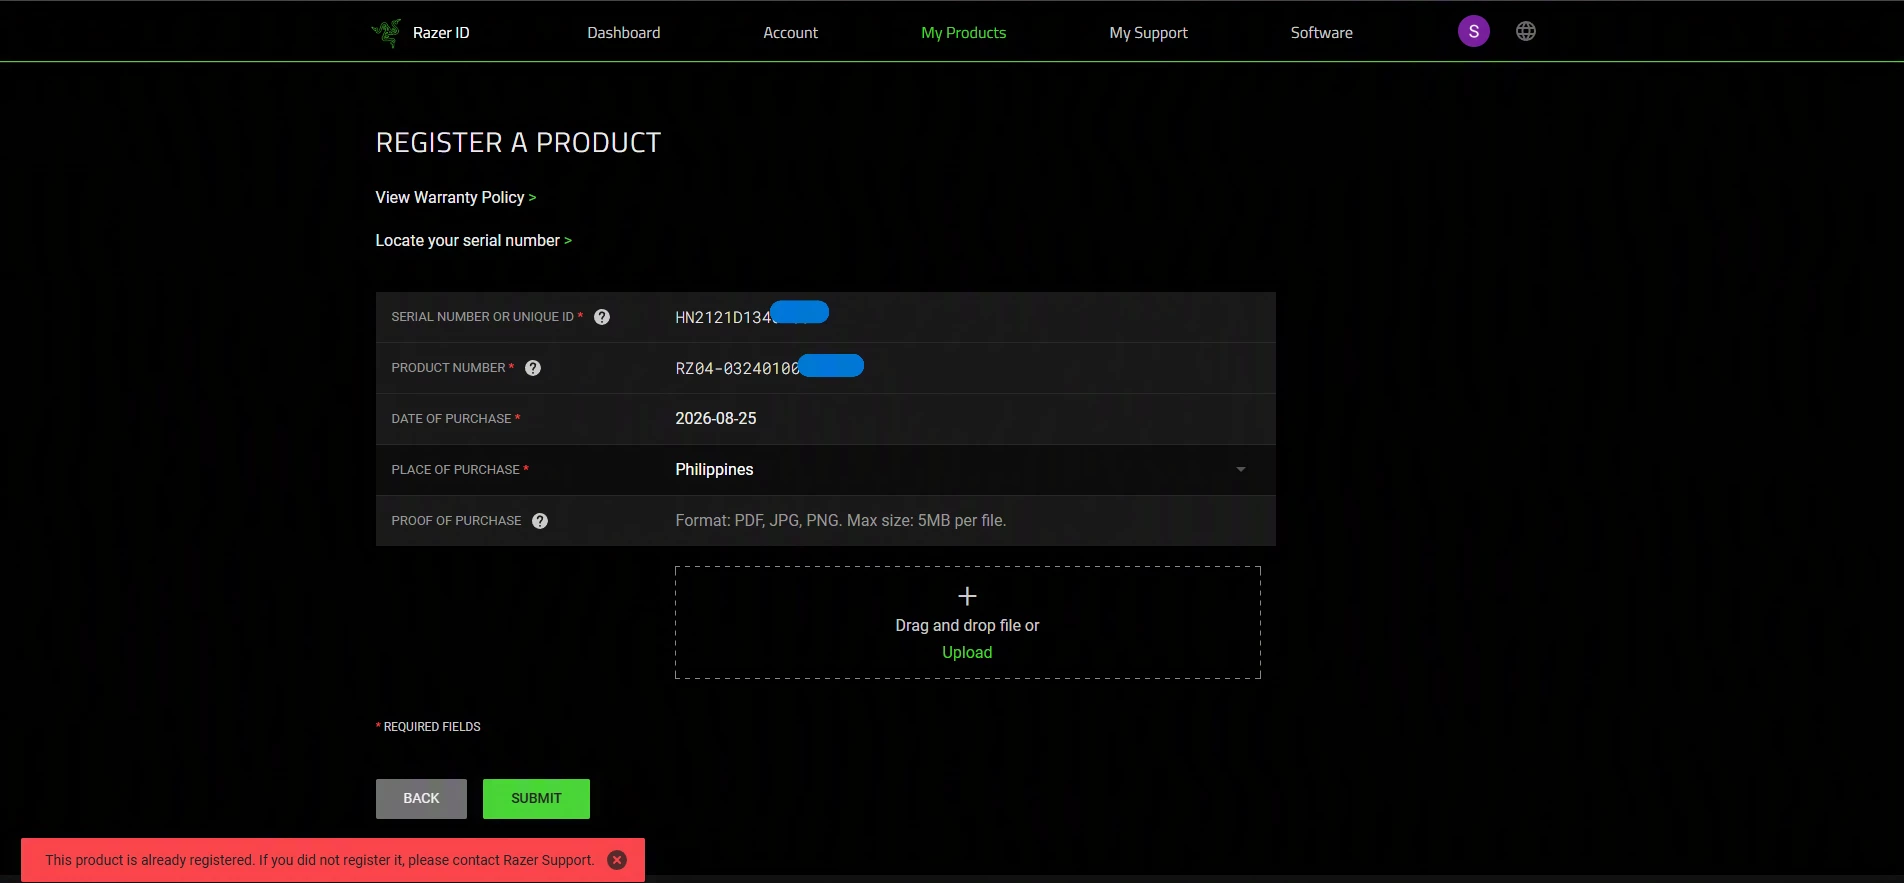Image resolution: width=1904 pixels, height=883 pixels.
Task: Open the My Support menu item
Action: coord(1148,33)
